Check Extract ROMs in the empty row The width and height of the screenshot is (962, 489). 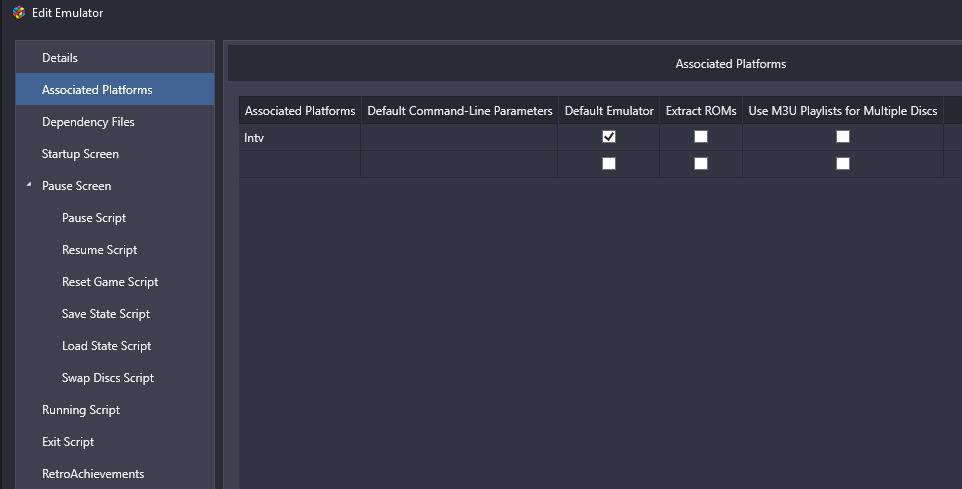701,163
